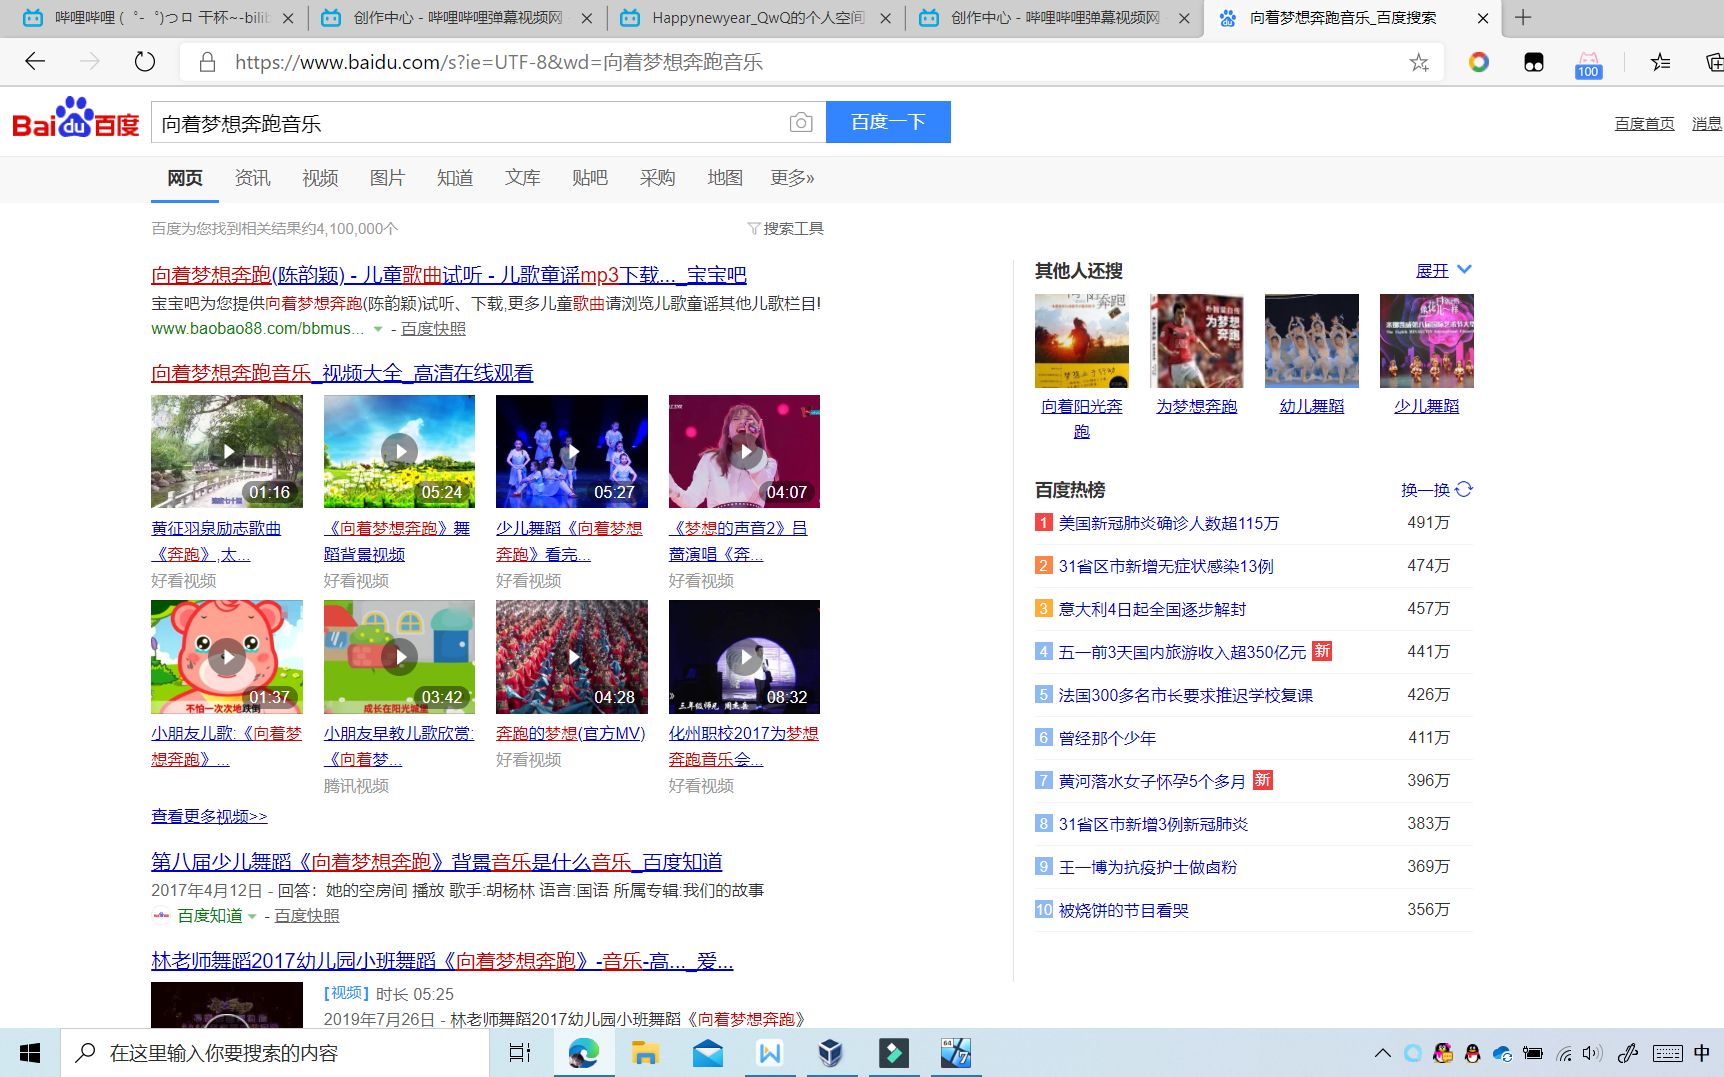The height and width of the screenshot is (1077, 1724).
Task: Open the colorful circle extension icon
Action: pyautogui.click(x=1478, y=62)
